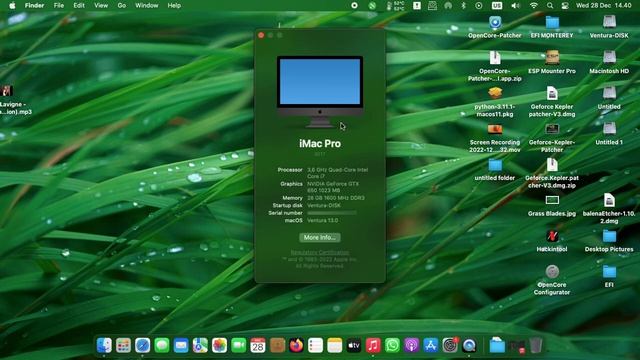This screenshot has height=360, width=640.
Task: Open the Help menu
Action: (x=174, y=6)
